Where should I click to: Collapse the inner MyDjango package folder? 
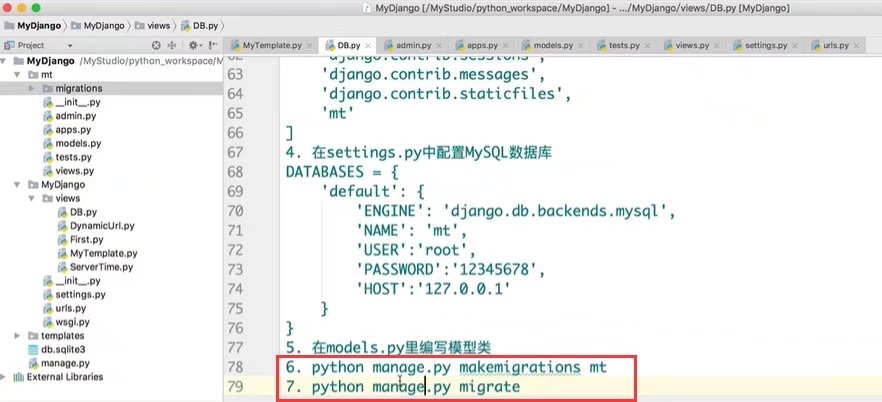click(17, 184)
